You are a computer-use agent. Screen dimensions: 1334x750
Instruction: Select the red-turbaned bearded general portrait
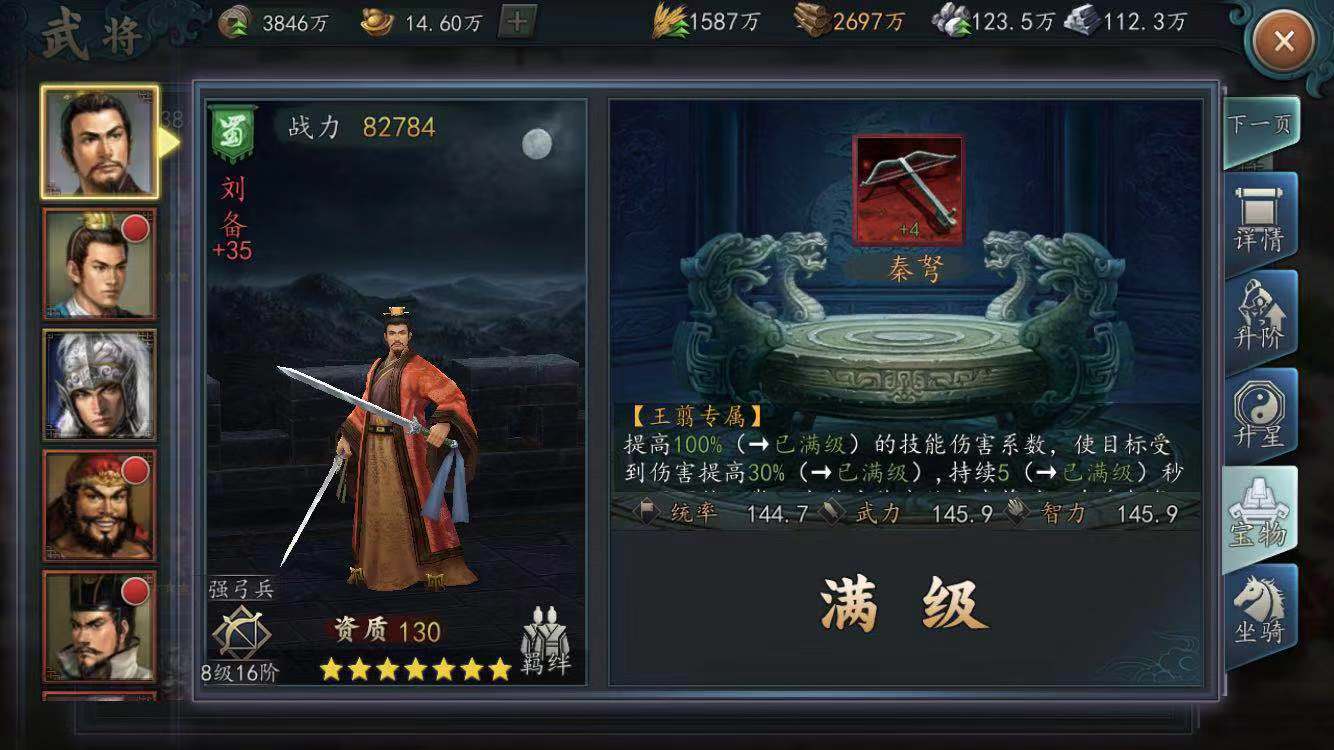99,505
